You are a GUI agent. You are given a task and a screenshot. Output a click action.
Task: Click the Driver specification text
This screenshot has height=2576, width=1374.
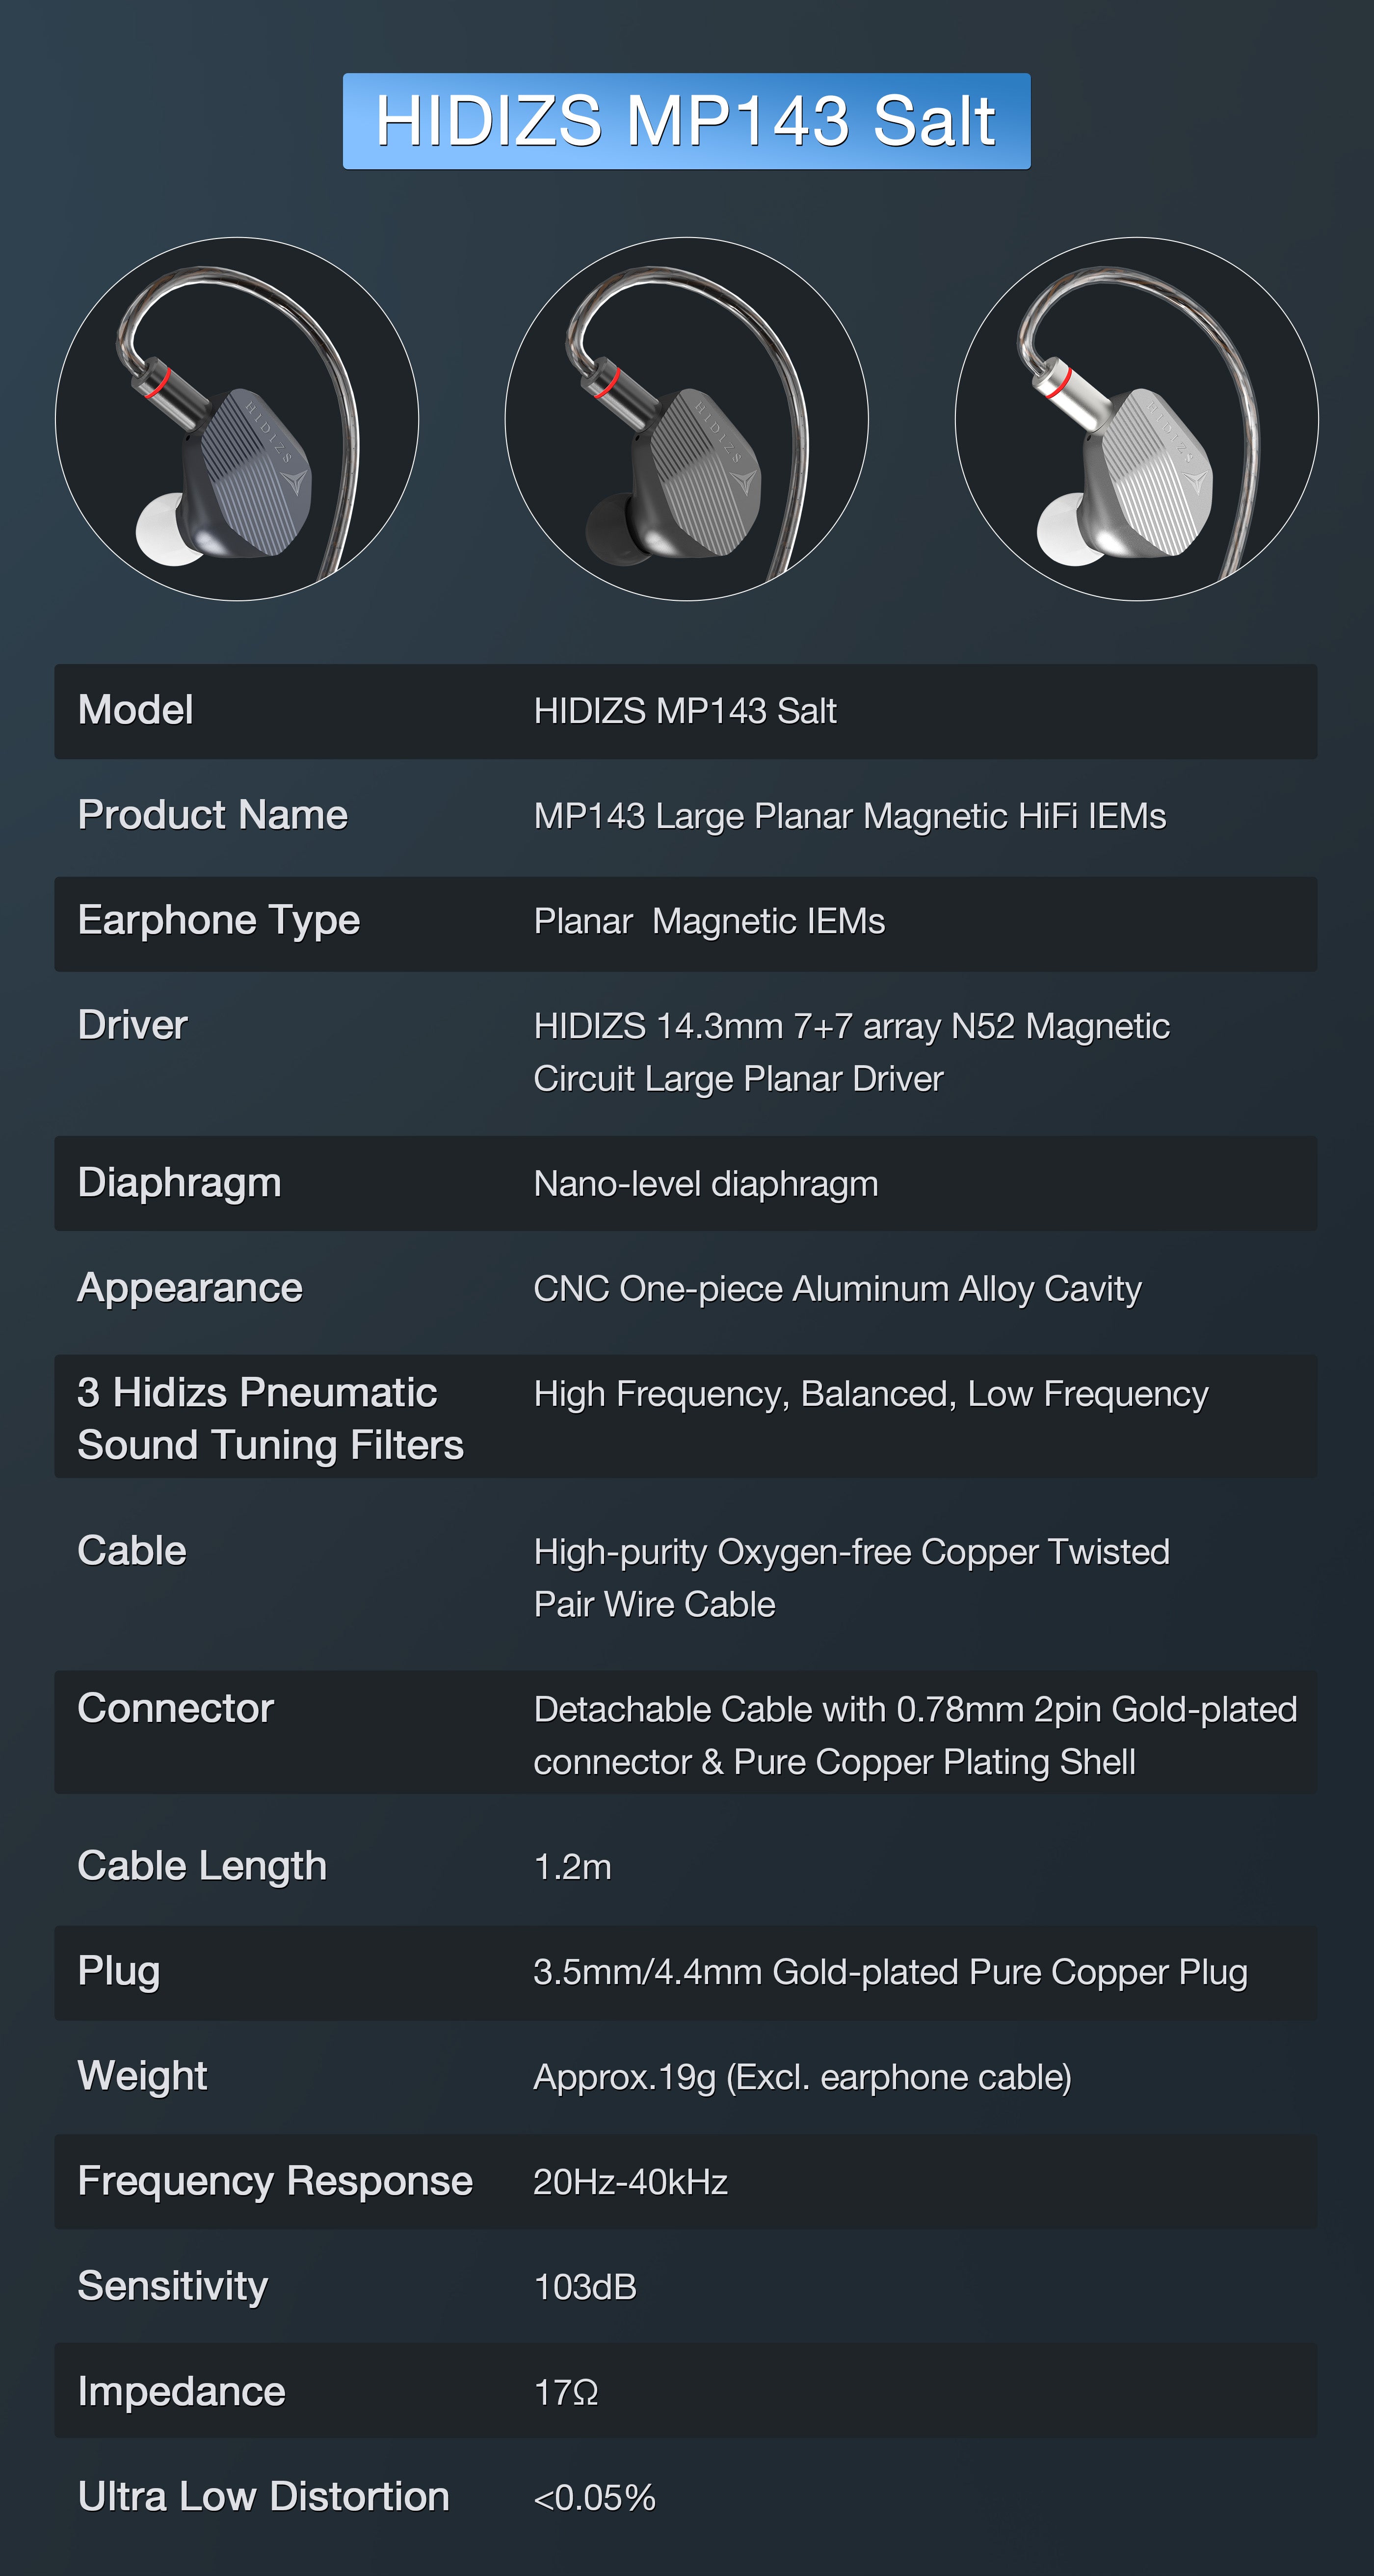coord(851,1052)
